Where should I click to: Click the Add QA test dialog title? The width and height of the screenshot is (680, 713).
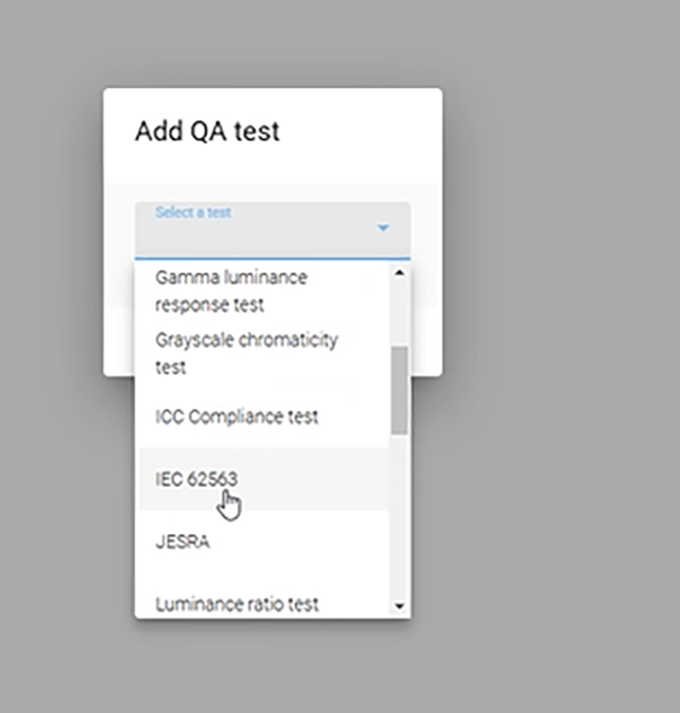[x=207, y=131]
